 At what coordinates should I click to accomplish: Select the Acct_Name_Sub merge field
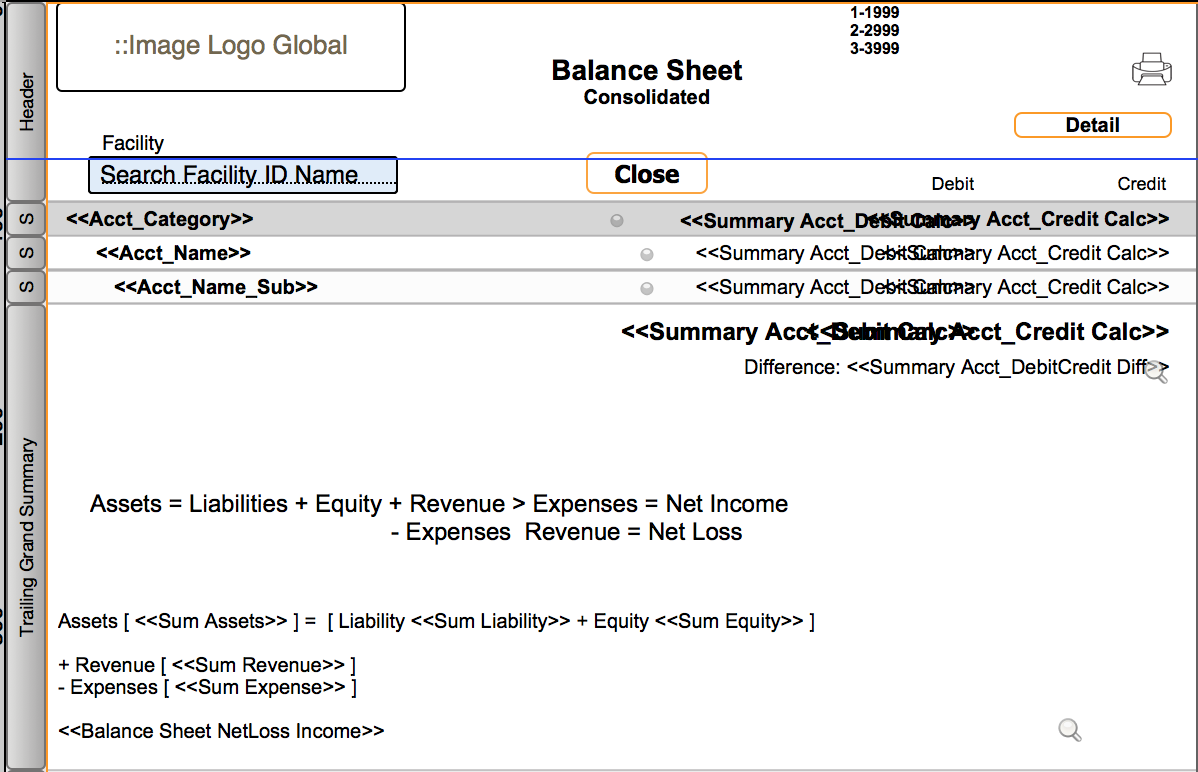(x=216, y=287)
